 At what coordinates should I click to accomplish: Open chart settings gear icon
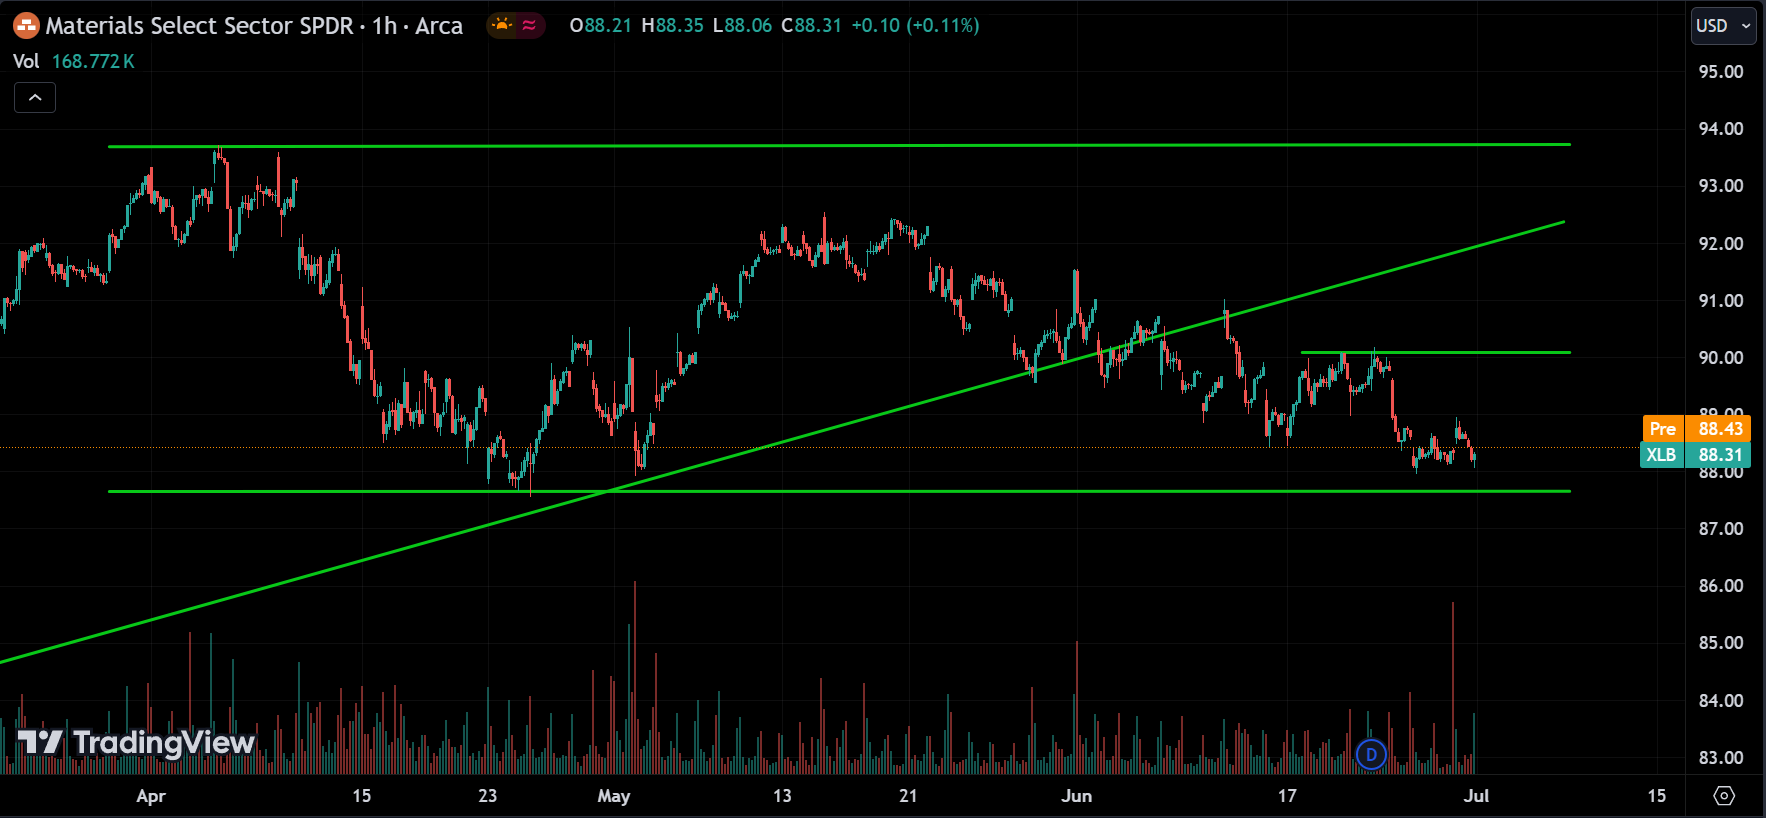pos(1724,796)
